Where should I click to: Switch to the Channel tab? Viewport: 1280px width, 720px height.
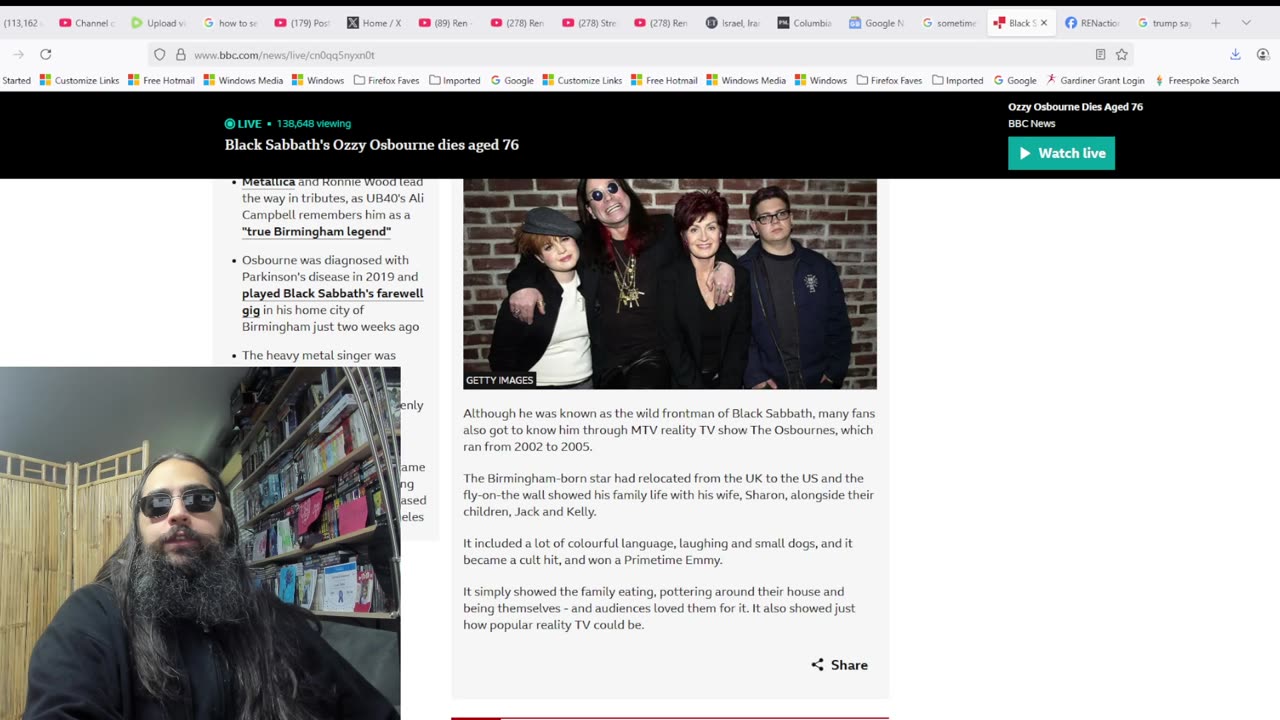click(x=87, y=23)
